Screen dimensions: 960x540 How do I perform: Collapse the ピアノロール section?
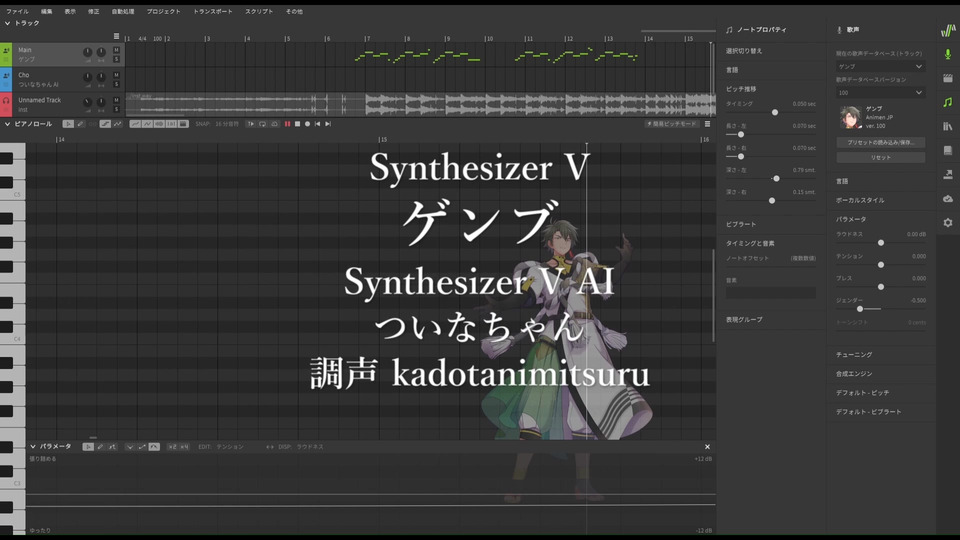[7, 124]
